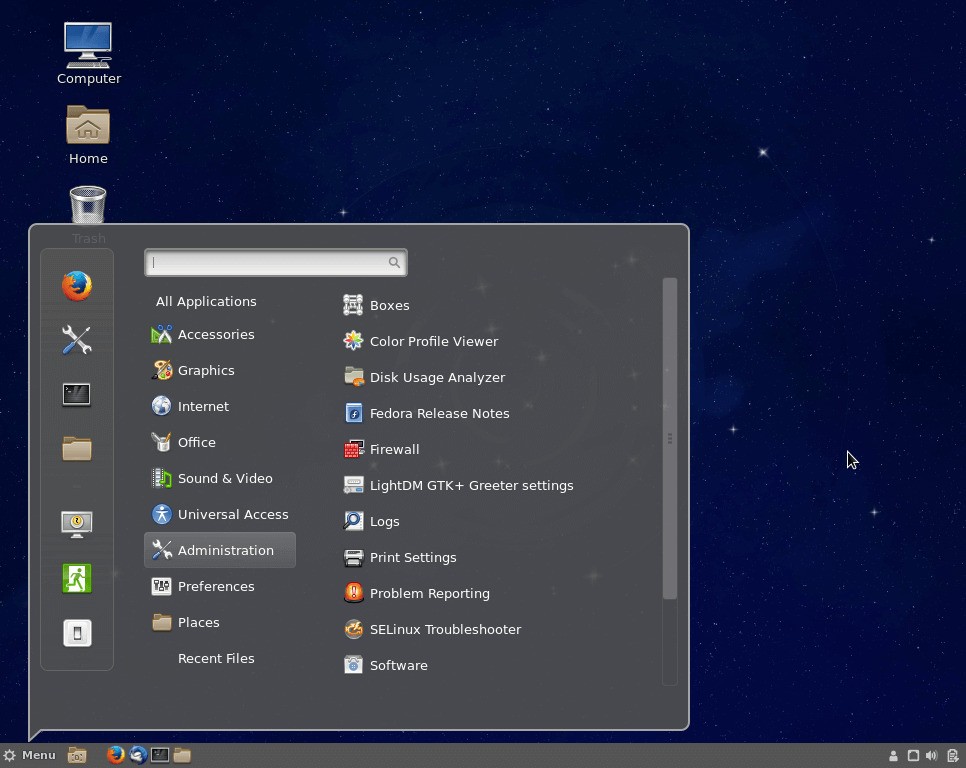This screenshot has height=768, width=966.
Task: Select the Home folder desktop icon
Action: tap(88, 135)
